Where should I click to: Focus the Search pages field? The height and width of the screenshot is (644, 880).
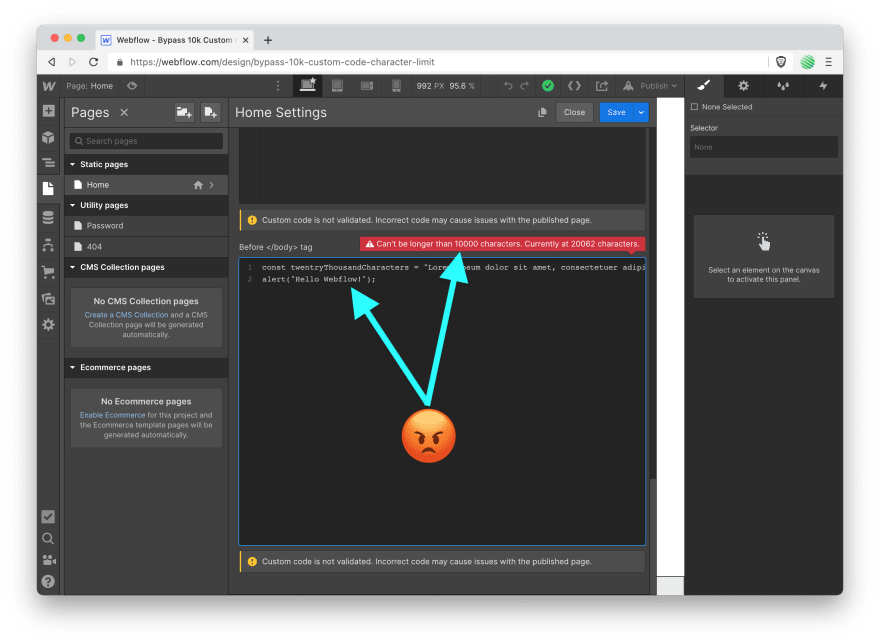(146, 141)
